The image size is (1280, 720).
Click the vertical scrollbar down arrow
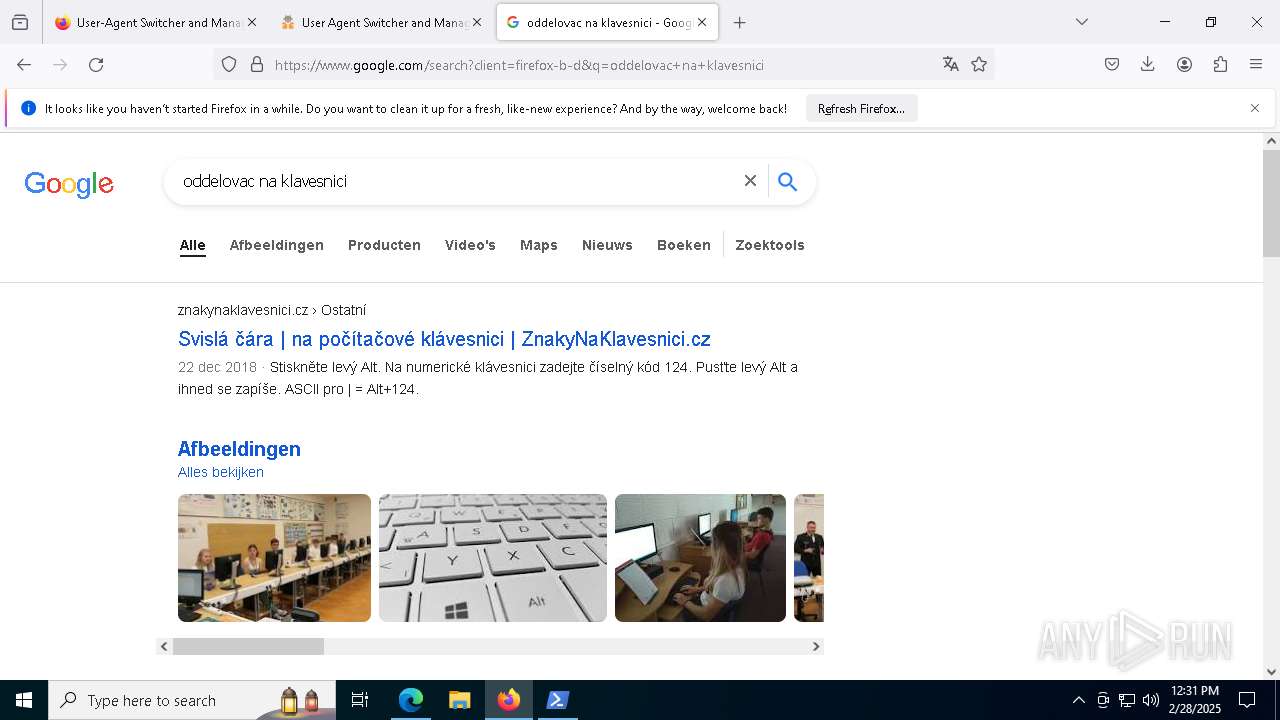click(x=1271, y=672)
